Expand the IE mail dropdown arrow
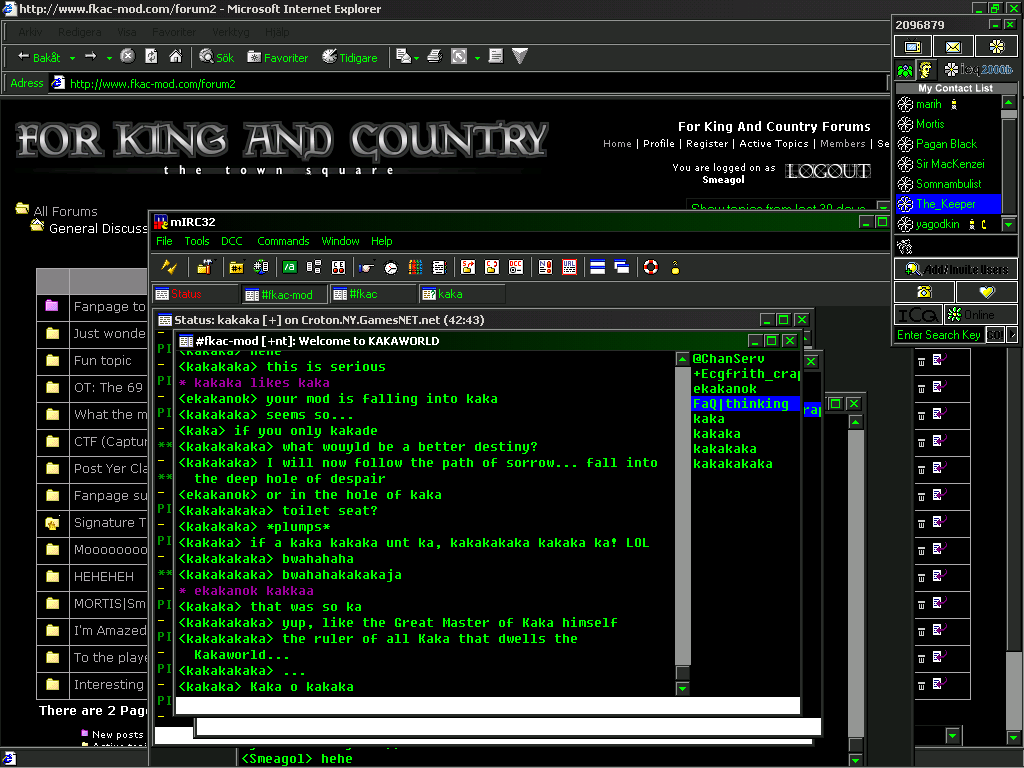The width and height of the screenshot is (1024, 768). [415, 57]
